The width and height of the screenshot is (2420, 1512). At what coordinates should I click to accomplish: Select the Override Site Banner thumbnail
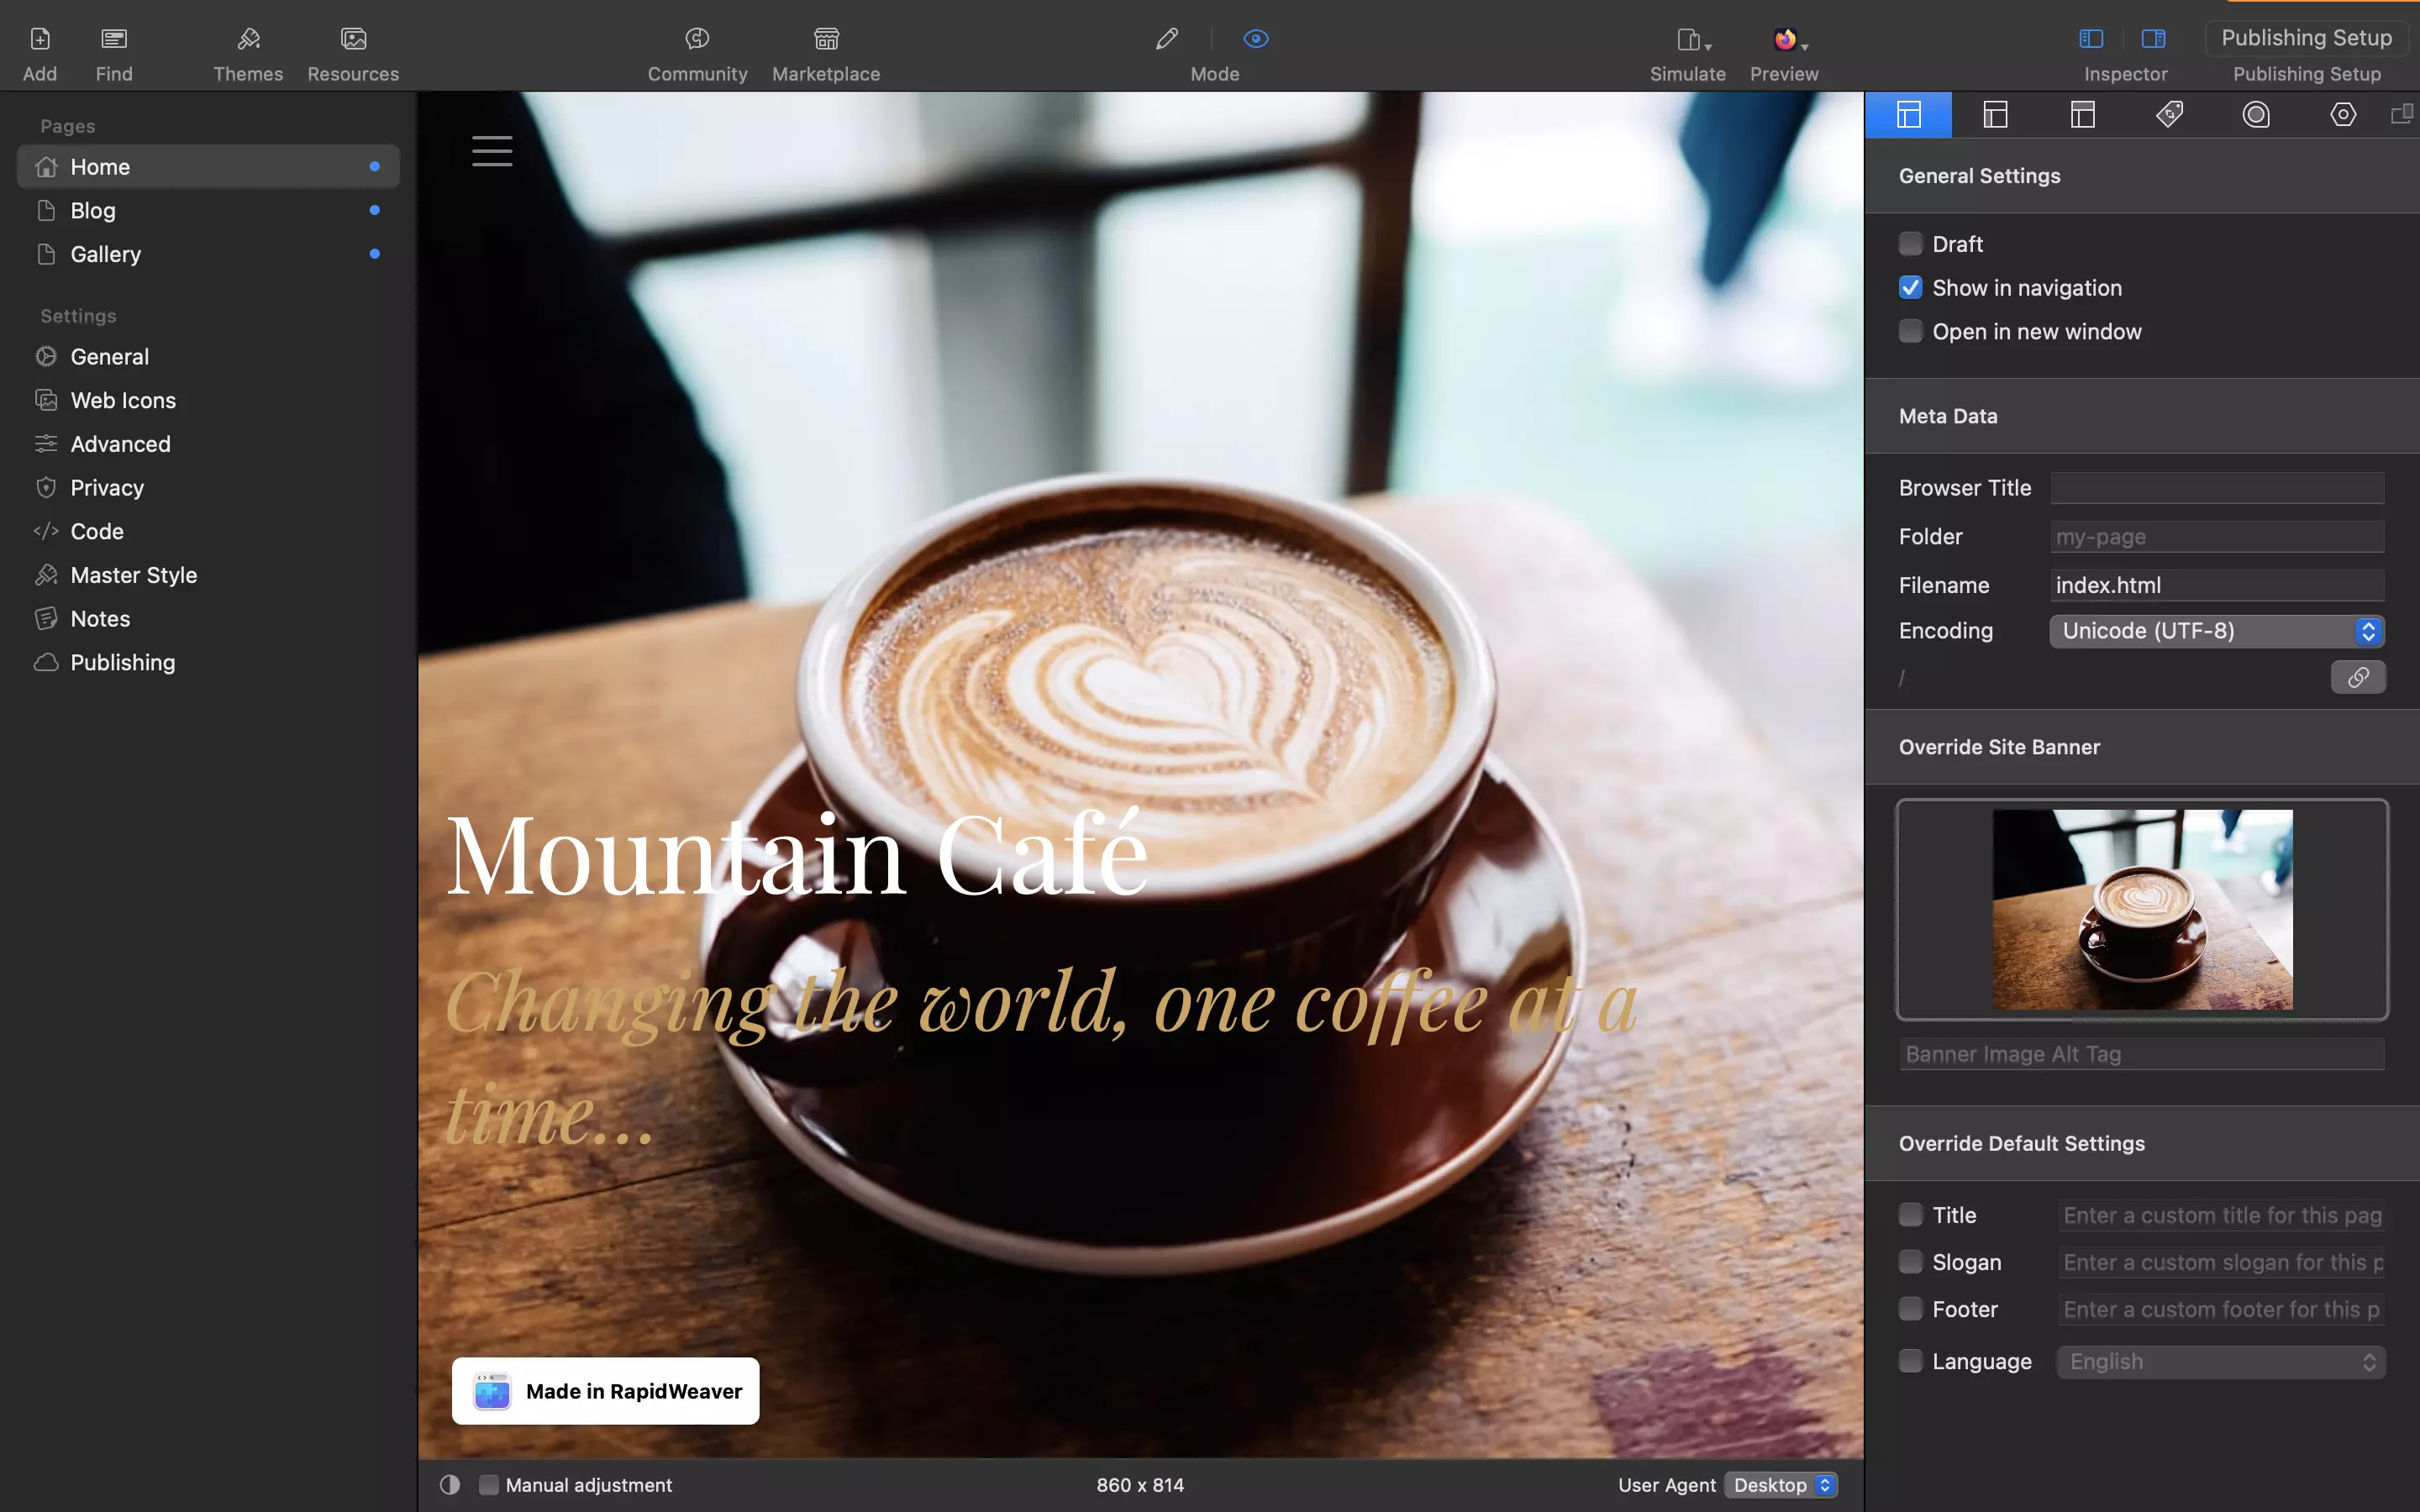(x=2141, y=909)
